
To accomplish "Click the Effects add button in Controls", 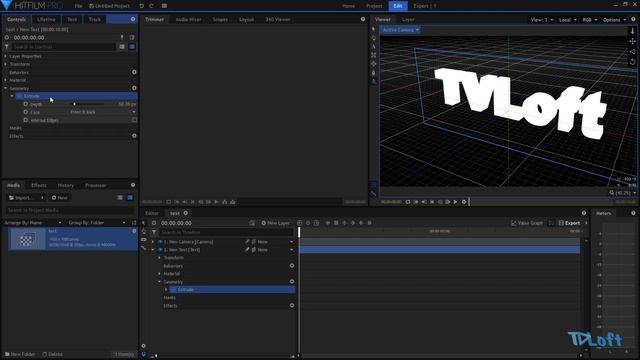I will (134, 136).
